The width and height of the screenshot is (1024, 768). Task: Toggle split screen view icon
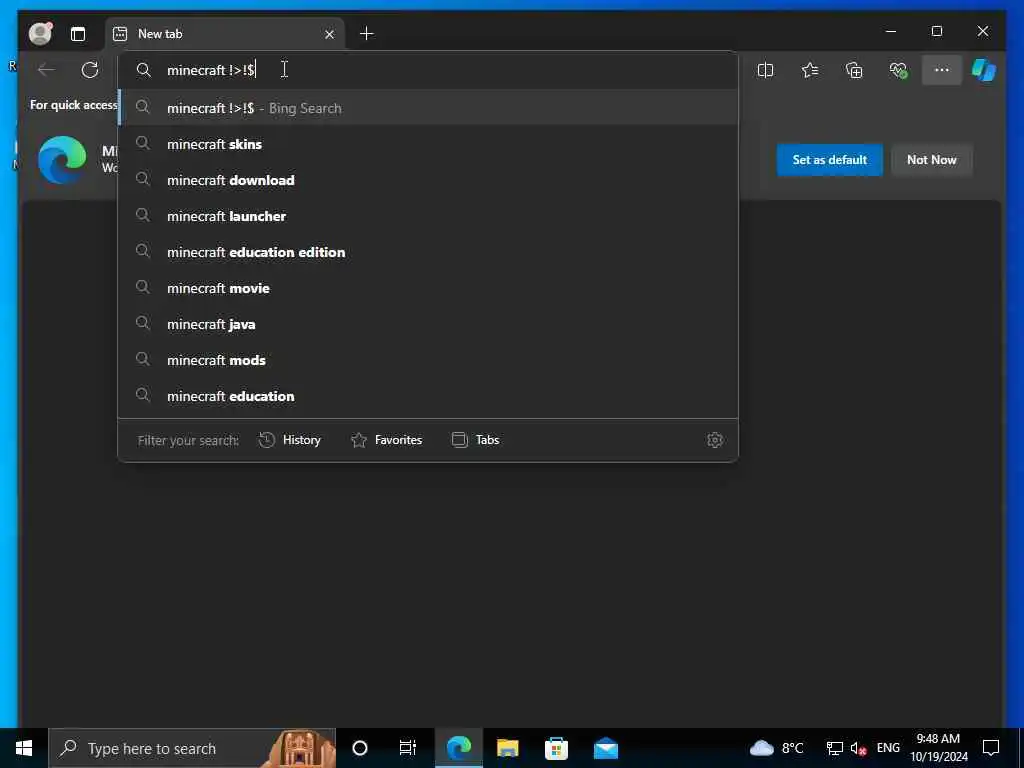pyautogui.click(x=765, y=70)
